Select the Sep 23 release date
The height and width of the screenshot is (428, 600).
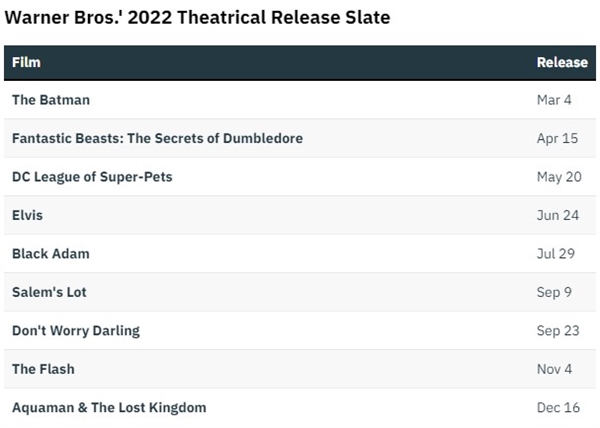(x=557, y=330)
